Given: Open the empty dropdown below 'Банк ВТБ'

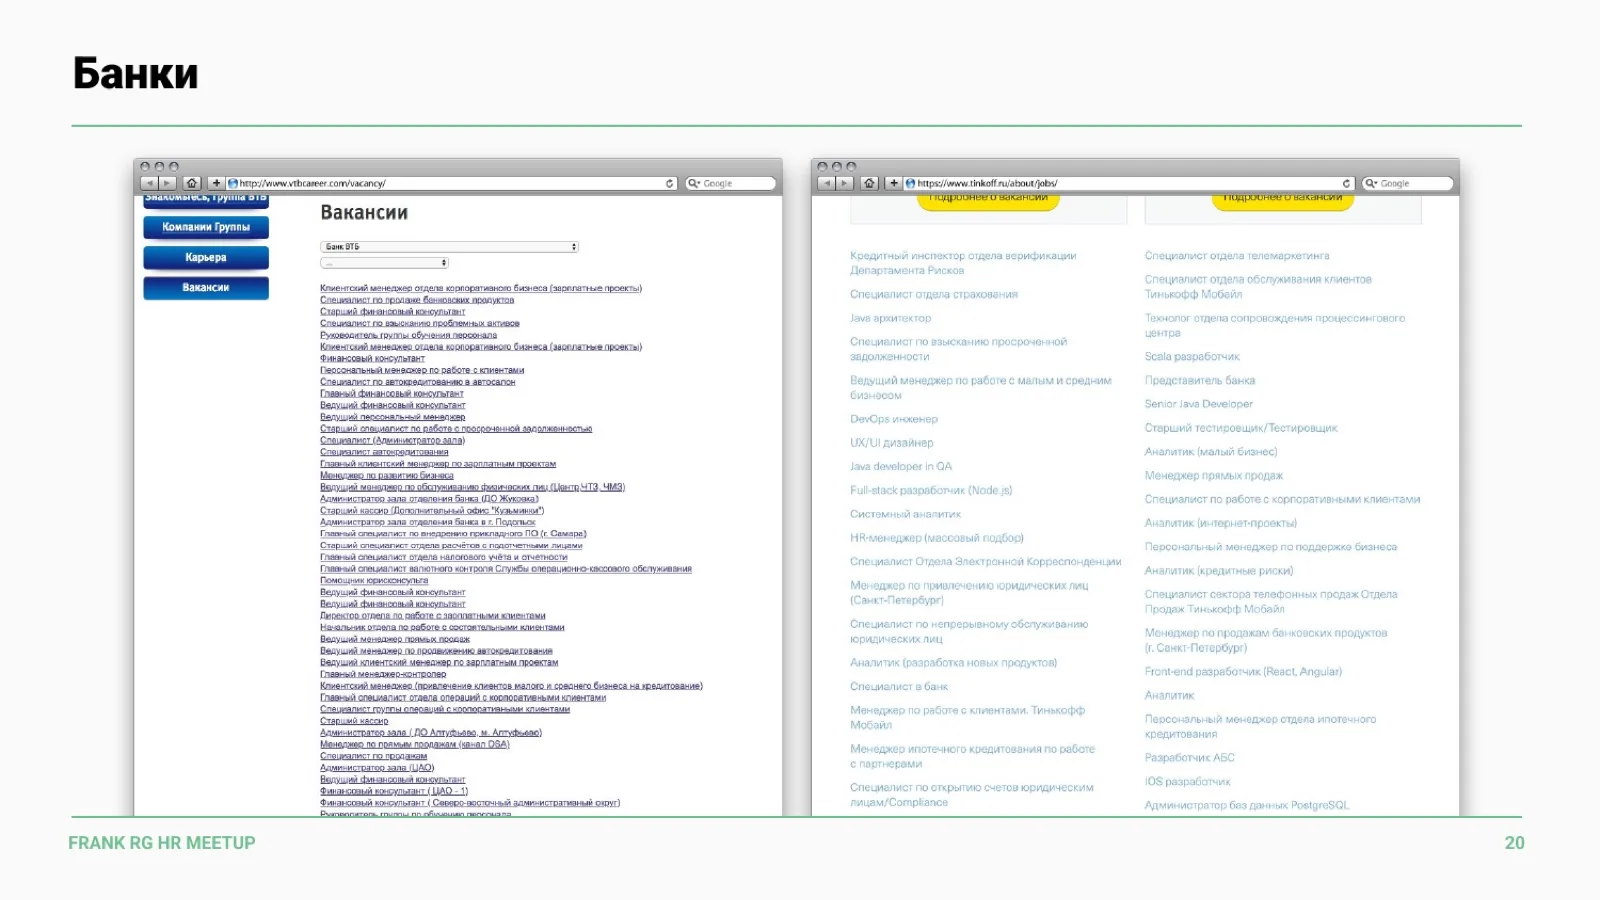Looking at the screenshot, I should click(385, 263).
